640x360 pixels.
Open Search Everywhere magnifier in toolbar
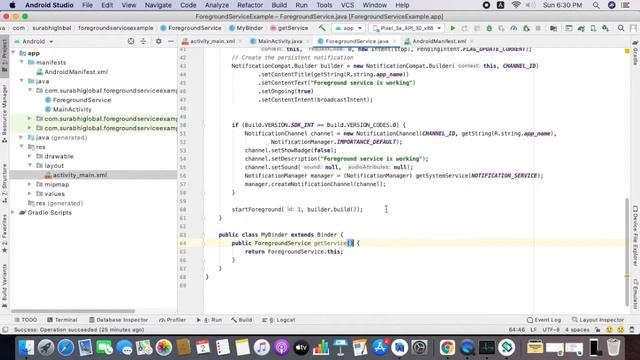pos(621,28)
